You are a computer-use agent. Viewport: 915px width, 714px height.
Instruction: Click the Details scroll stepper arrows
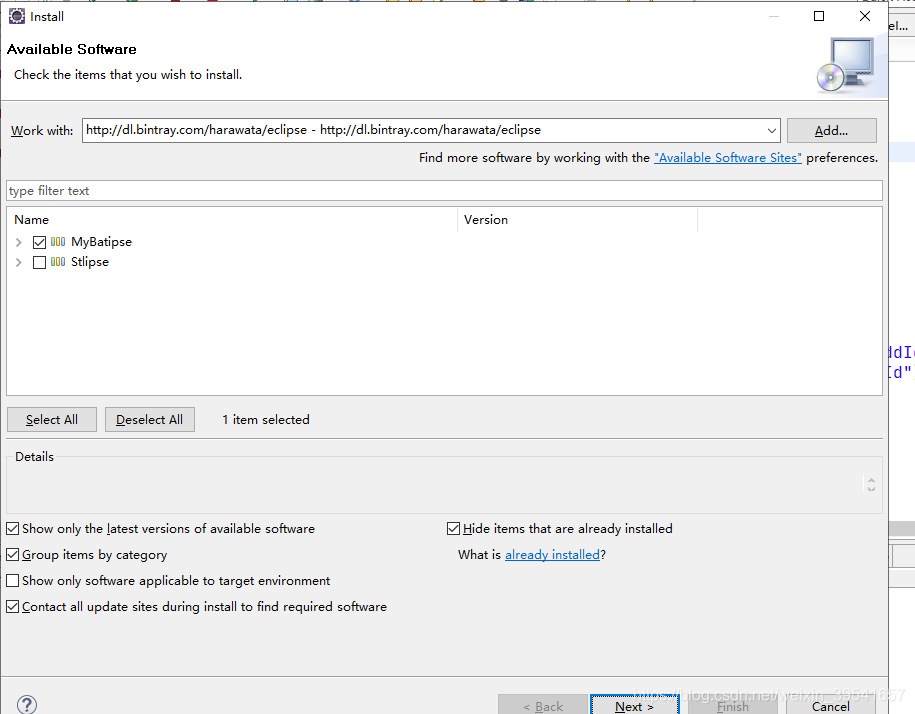871,484
